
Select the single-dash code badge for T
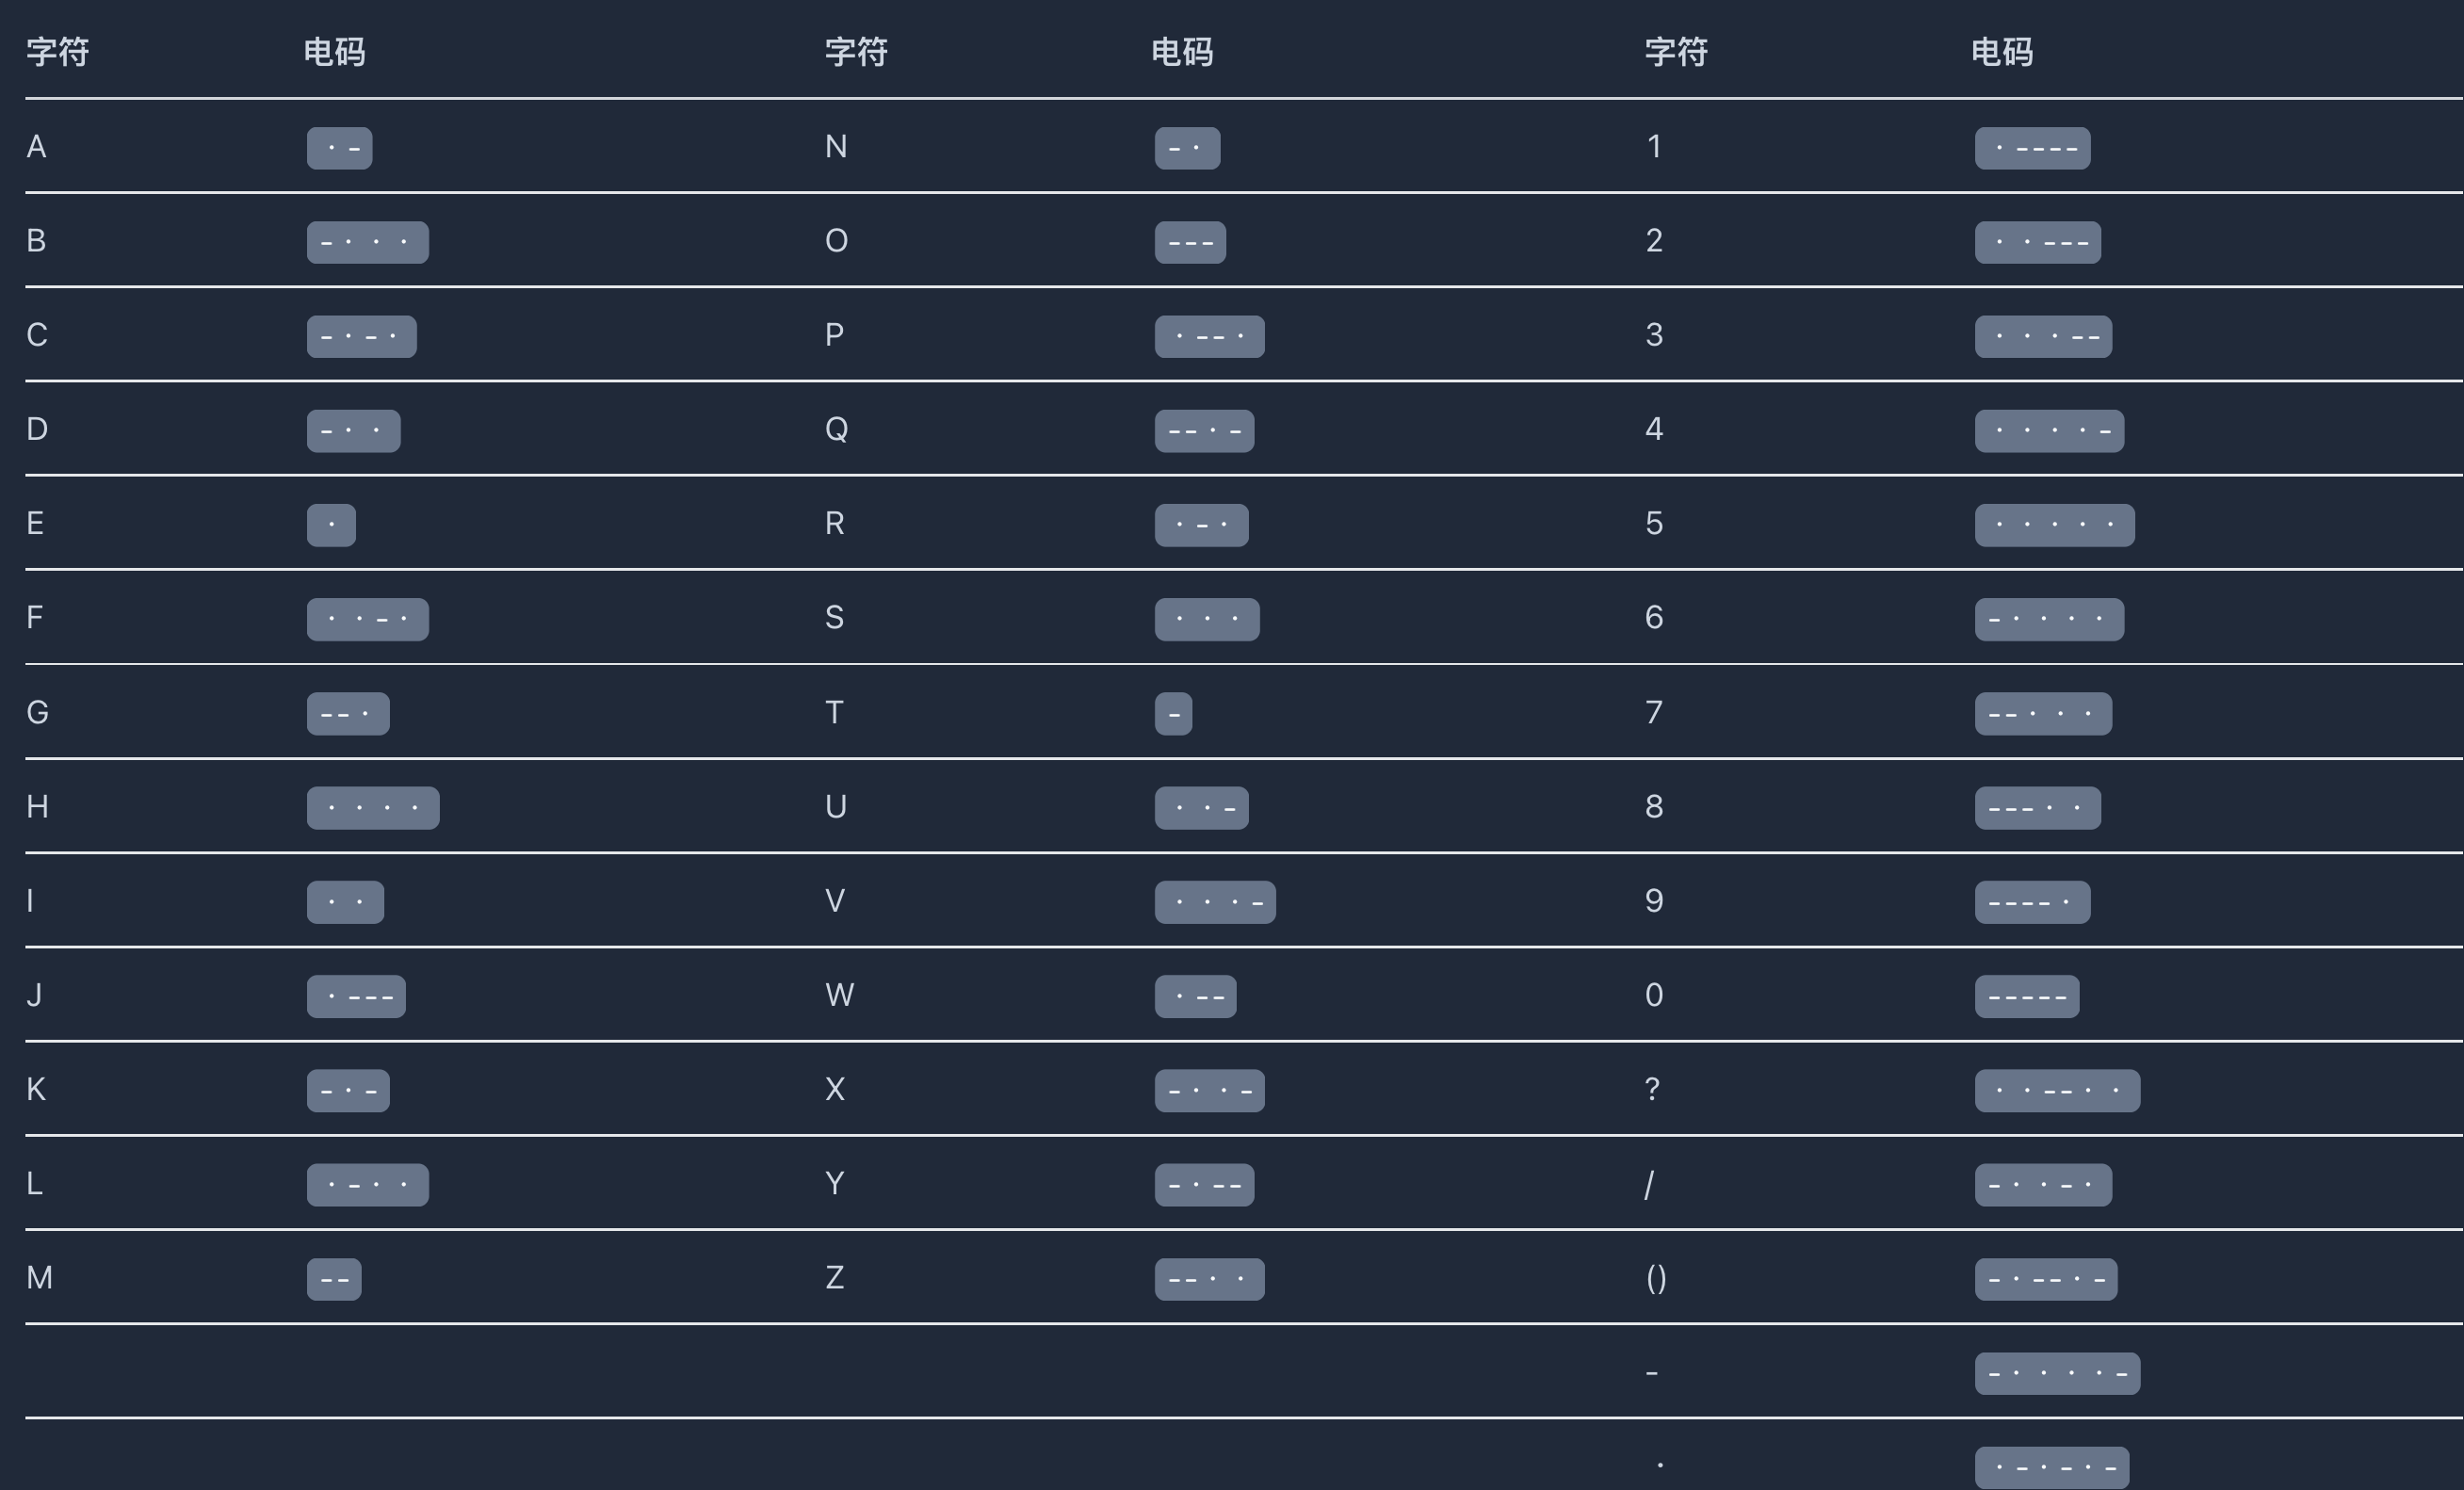1173,714
